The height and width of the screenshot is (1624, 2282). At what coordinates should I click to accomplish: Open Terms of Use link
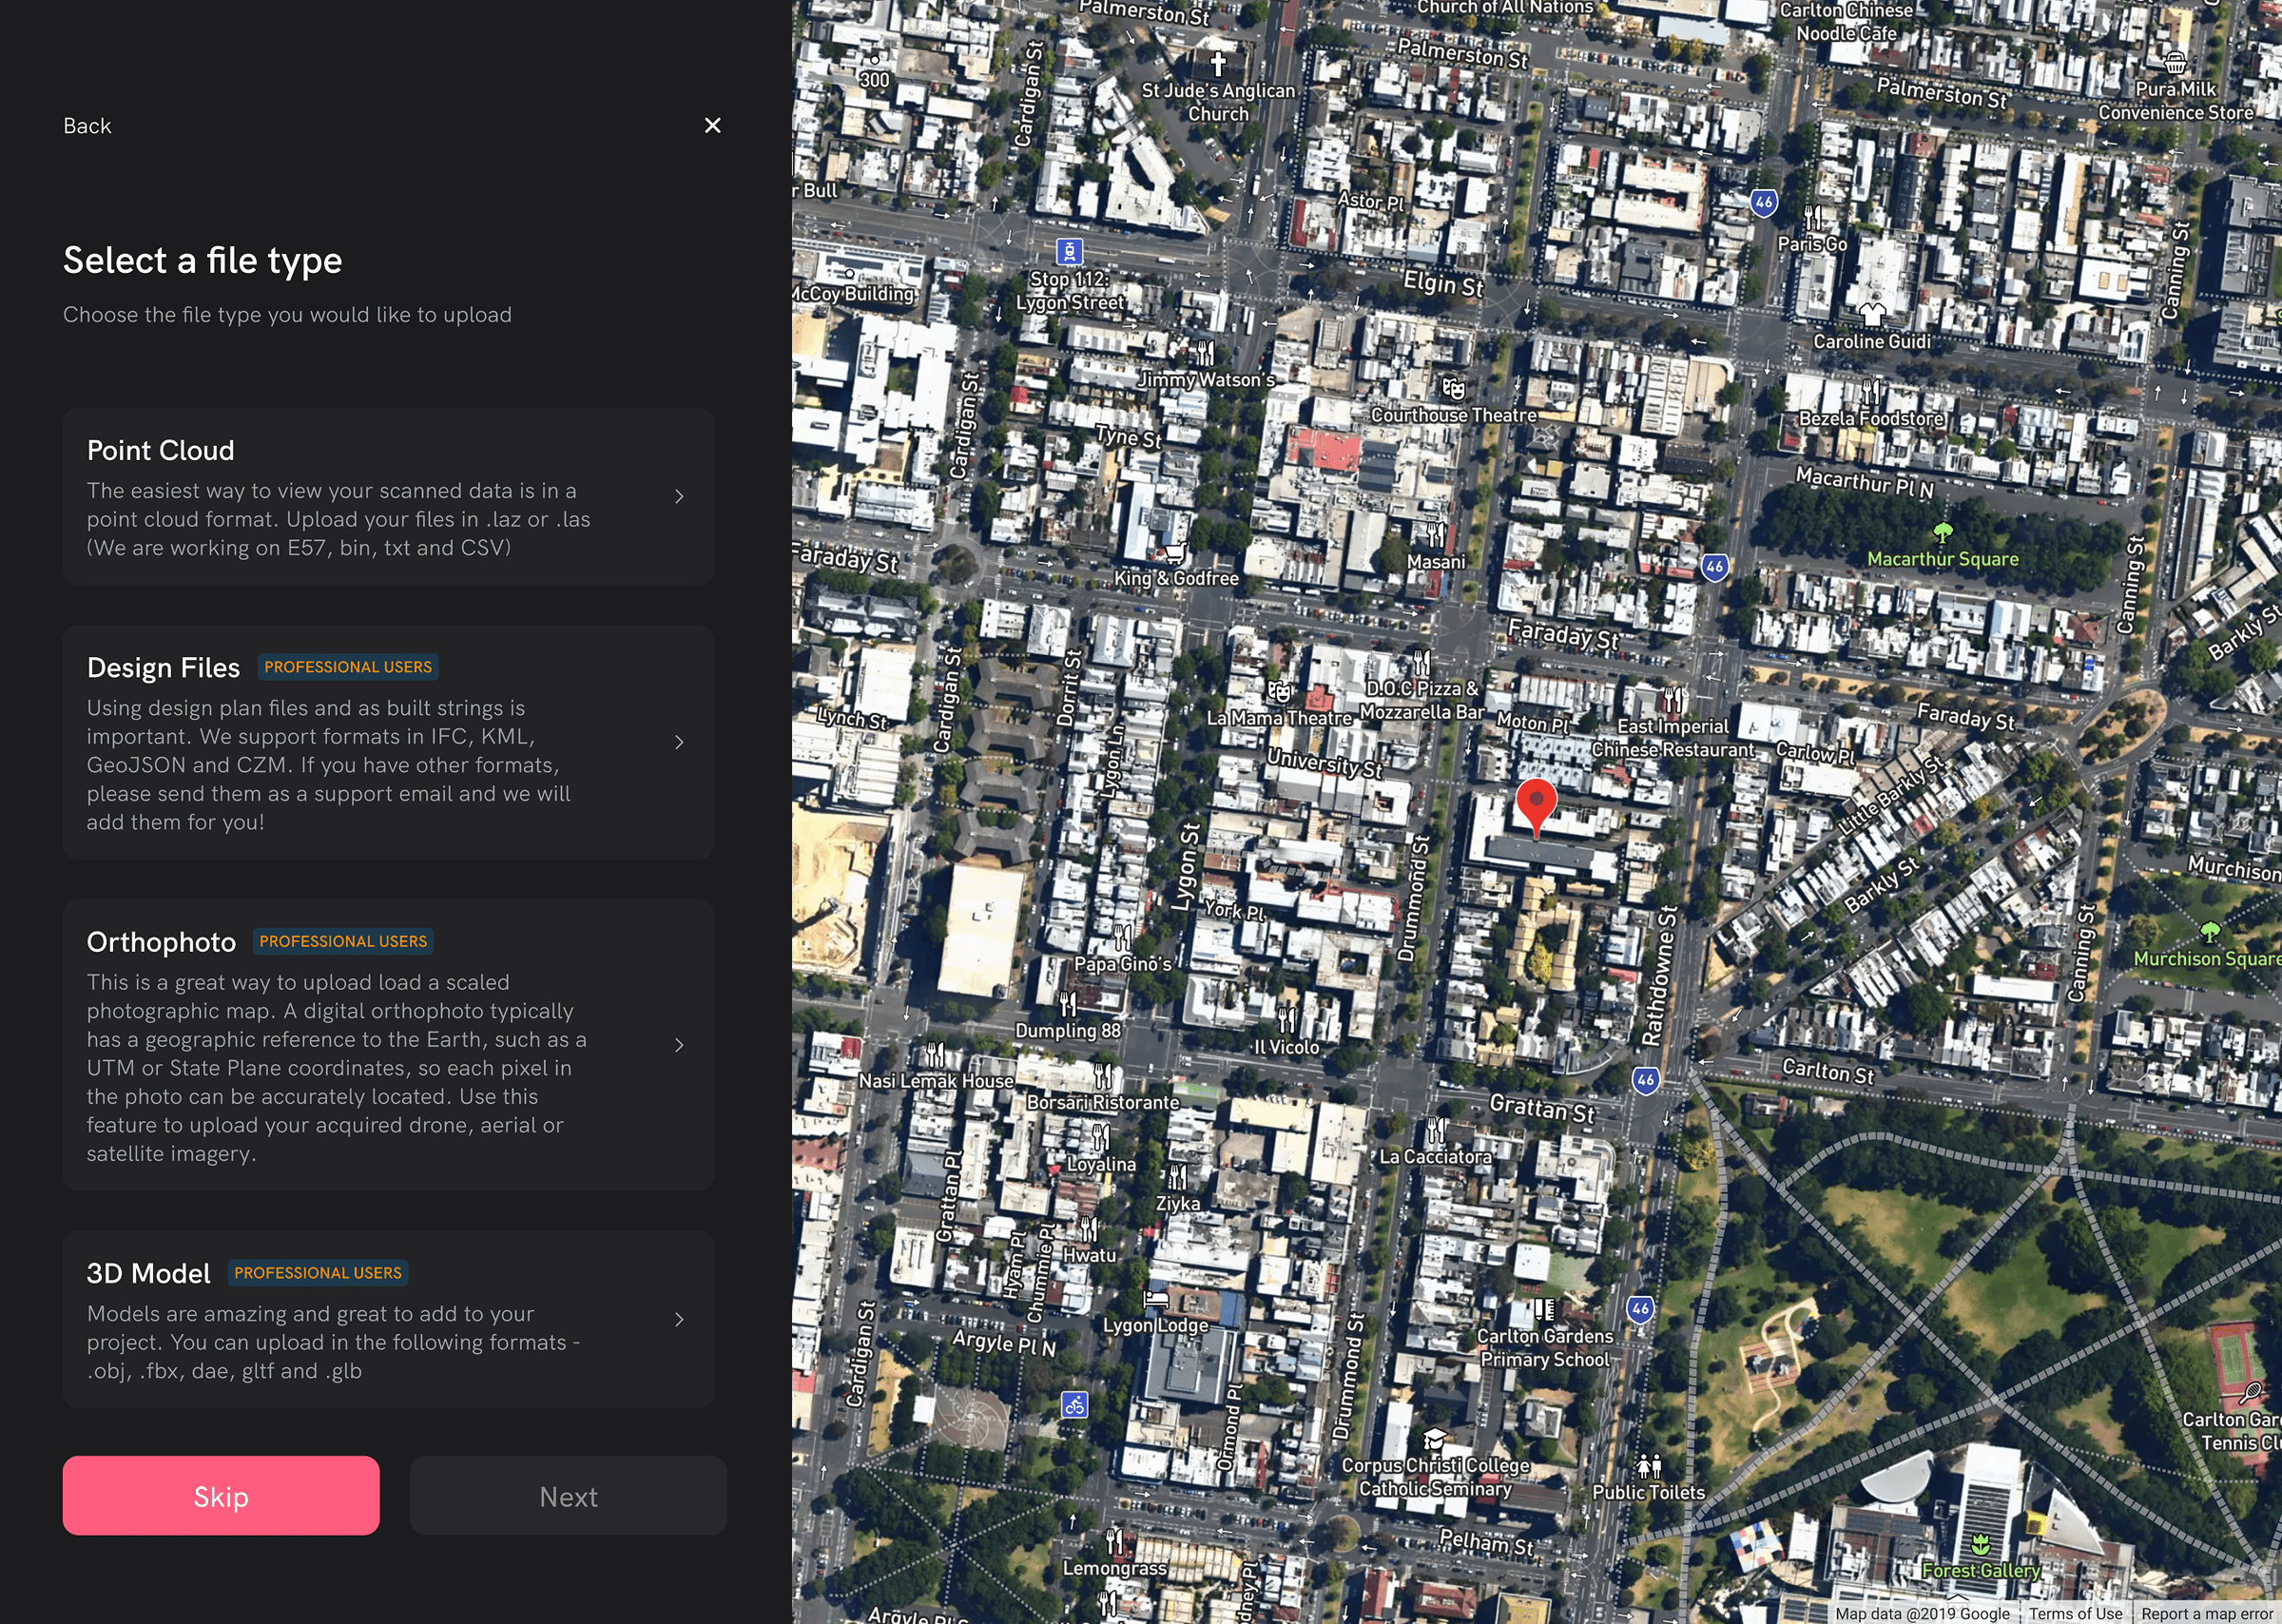click(2075, 1613)
